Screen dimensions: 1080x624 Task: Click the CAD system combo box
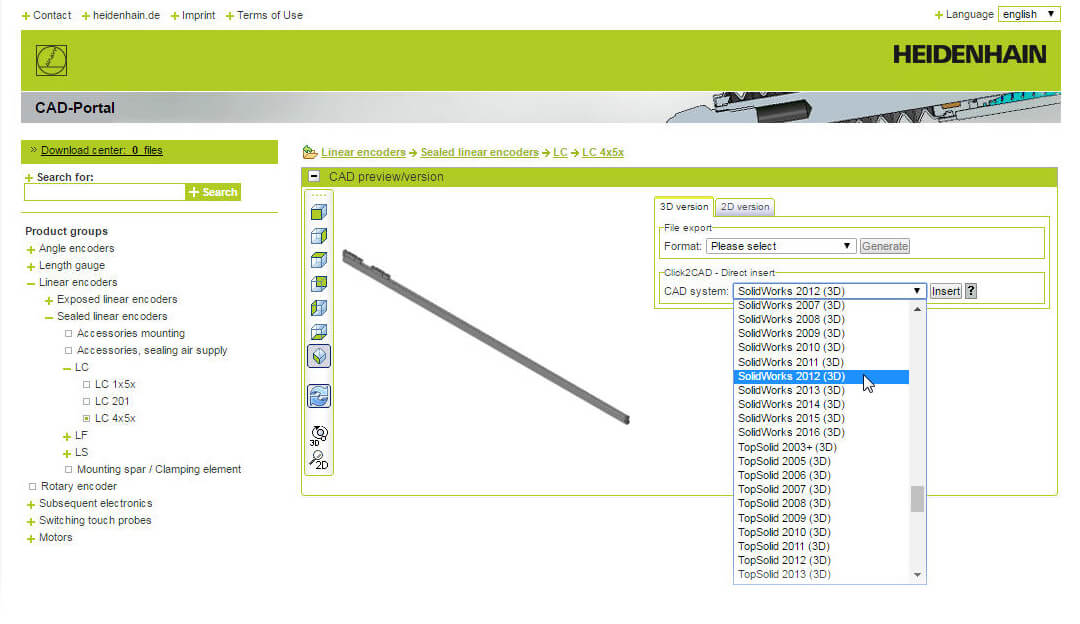[829, 291]
